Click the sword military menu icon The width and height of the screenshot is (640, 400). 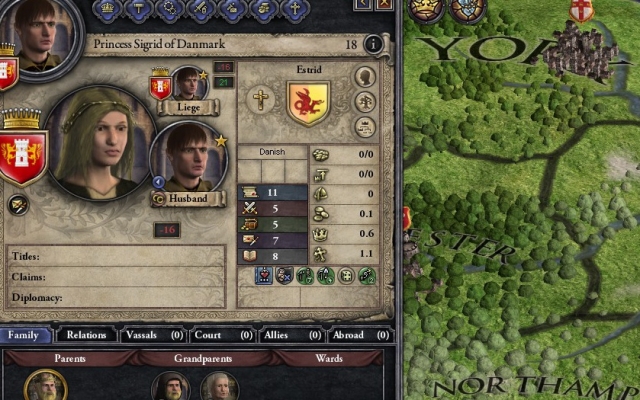[201, 9]
